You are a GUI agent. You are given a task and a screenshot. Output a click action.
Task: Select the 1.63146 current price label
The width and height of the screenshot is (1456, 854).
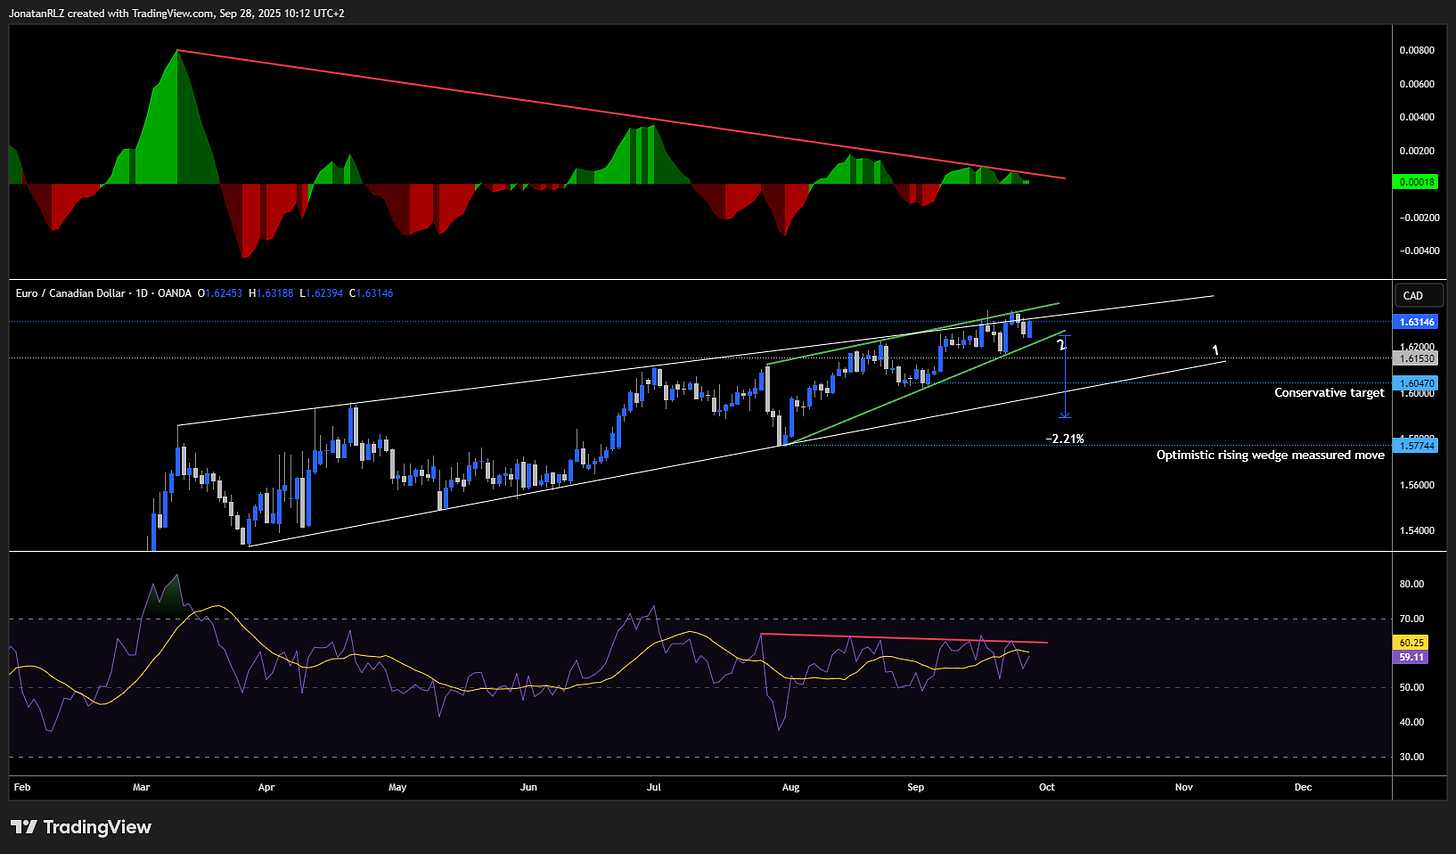click(1417, 322)
